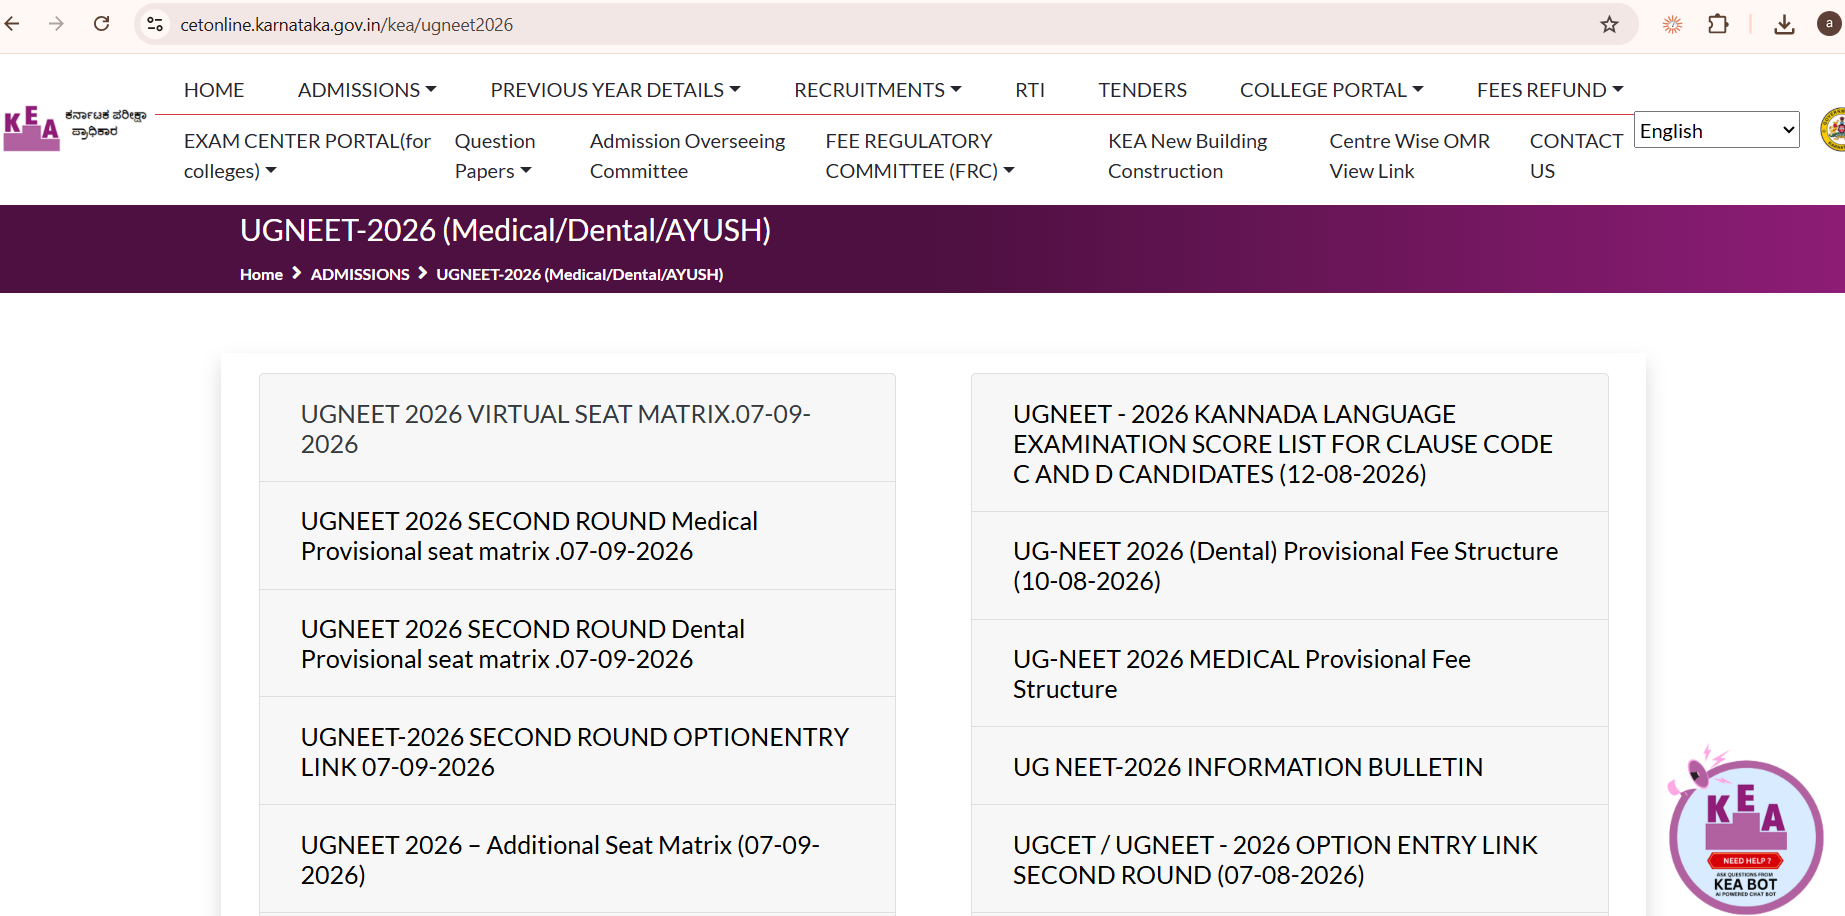Click the emblem icon beside the language selector
Viewport: 1845px width, 916px height.
click(x=1833, y=130)
